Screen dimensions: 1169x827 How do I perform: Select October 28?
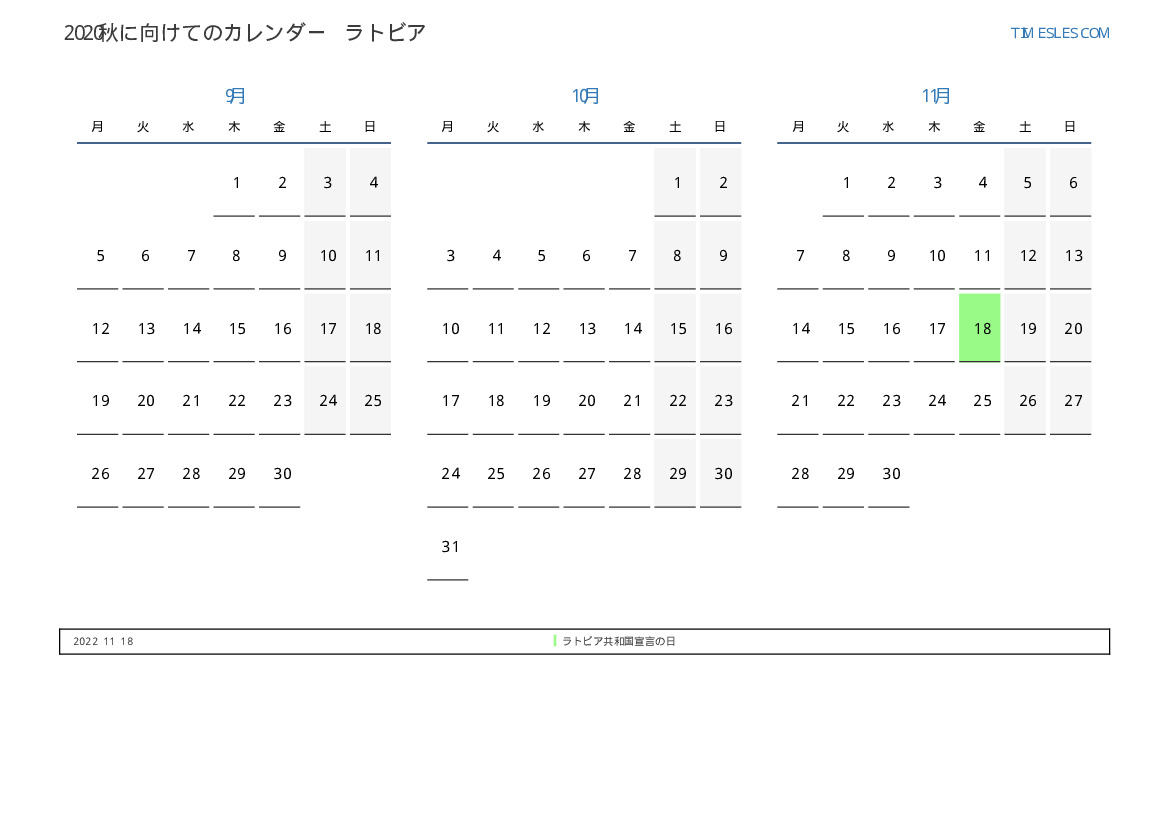[629, 474]
